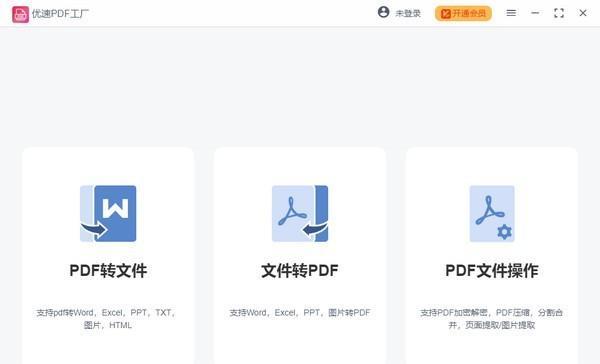The height and width of the screenshot is (364, 600).
Task: Select the 文件转PDF title
Action: point(300,271)
